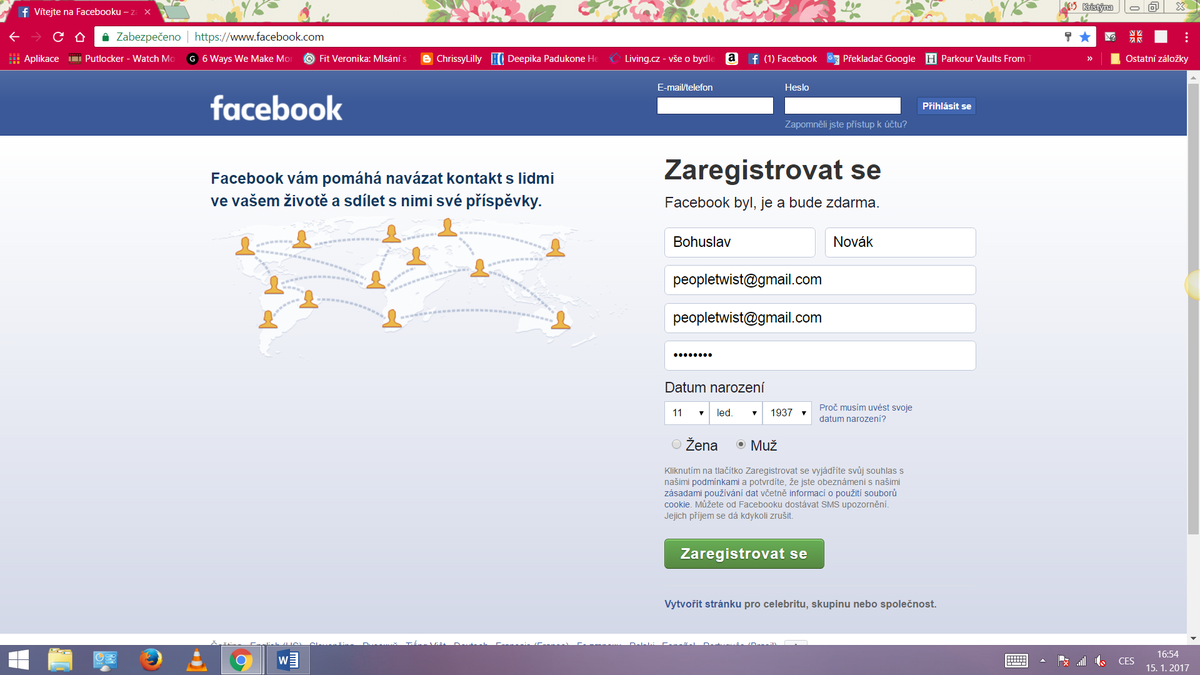
Task: Click the touch keyboard icon in system tray
Action: click(x=1016, y=660)
